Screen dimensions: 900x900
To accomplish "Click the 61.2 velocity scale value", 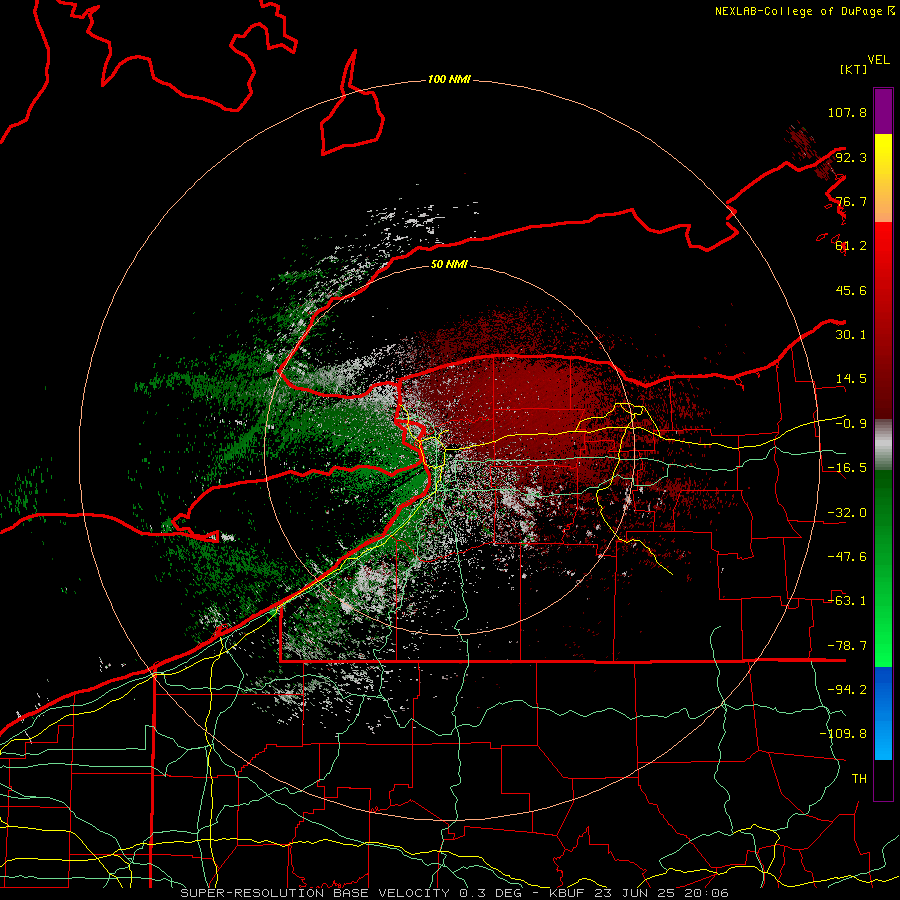I will (x=851, y=246).
